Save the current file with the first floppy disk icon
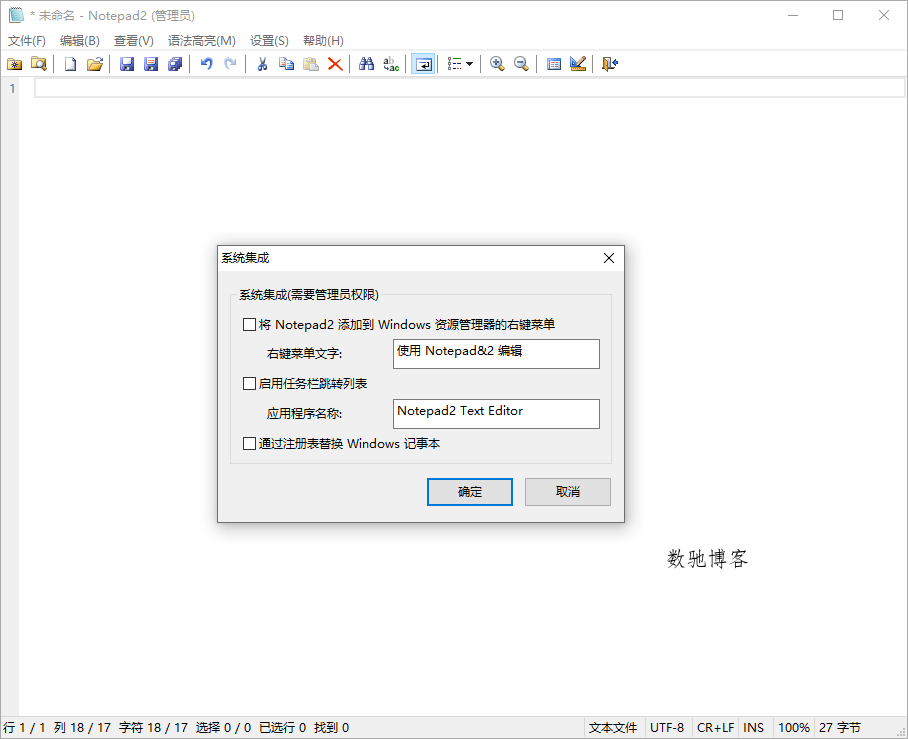 (127, 64)
